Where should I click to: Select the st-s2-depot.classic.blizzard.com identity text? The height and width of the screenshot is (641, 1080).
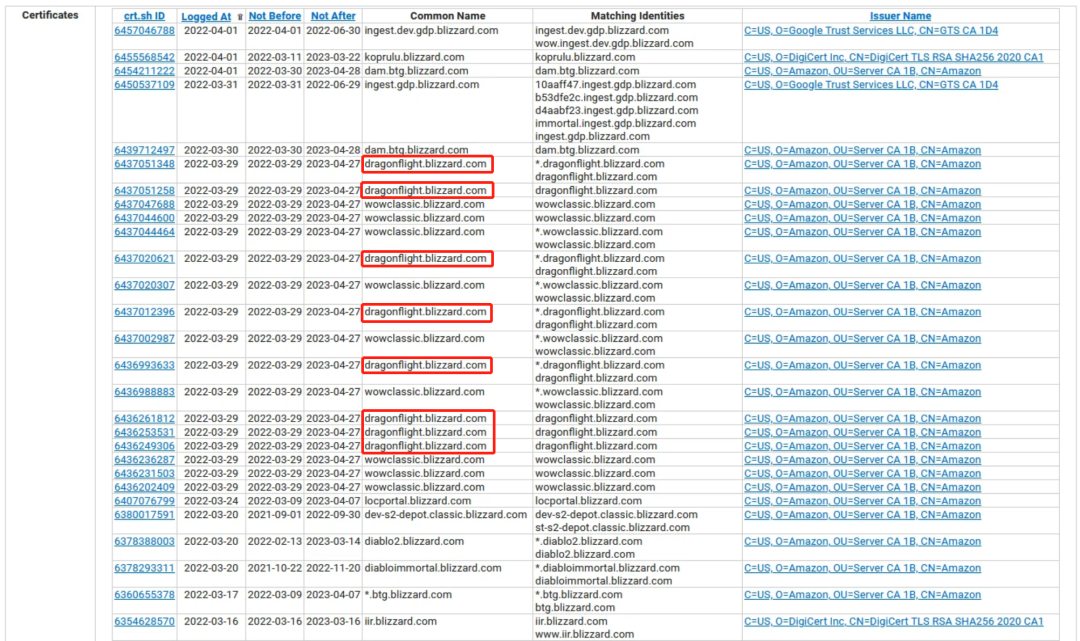(x=612, y=528)
